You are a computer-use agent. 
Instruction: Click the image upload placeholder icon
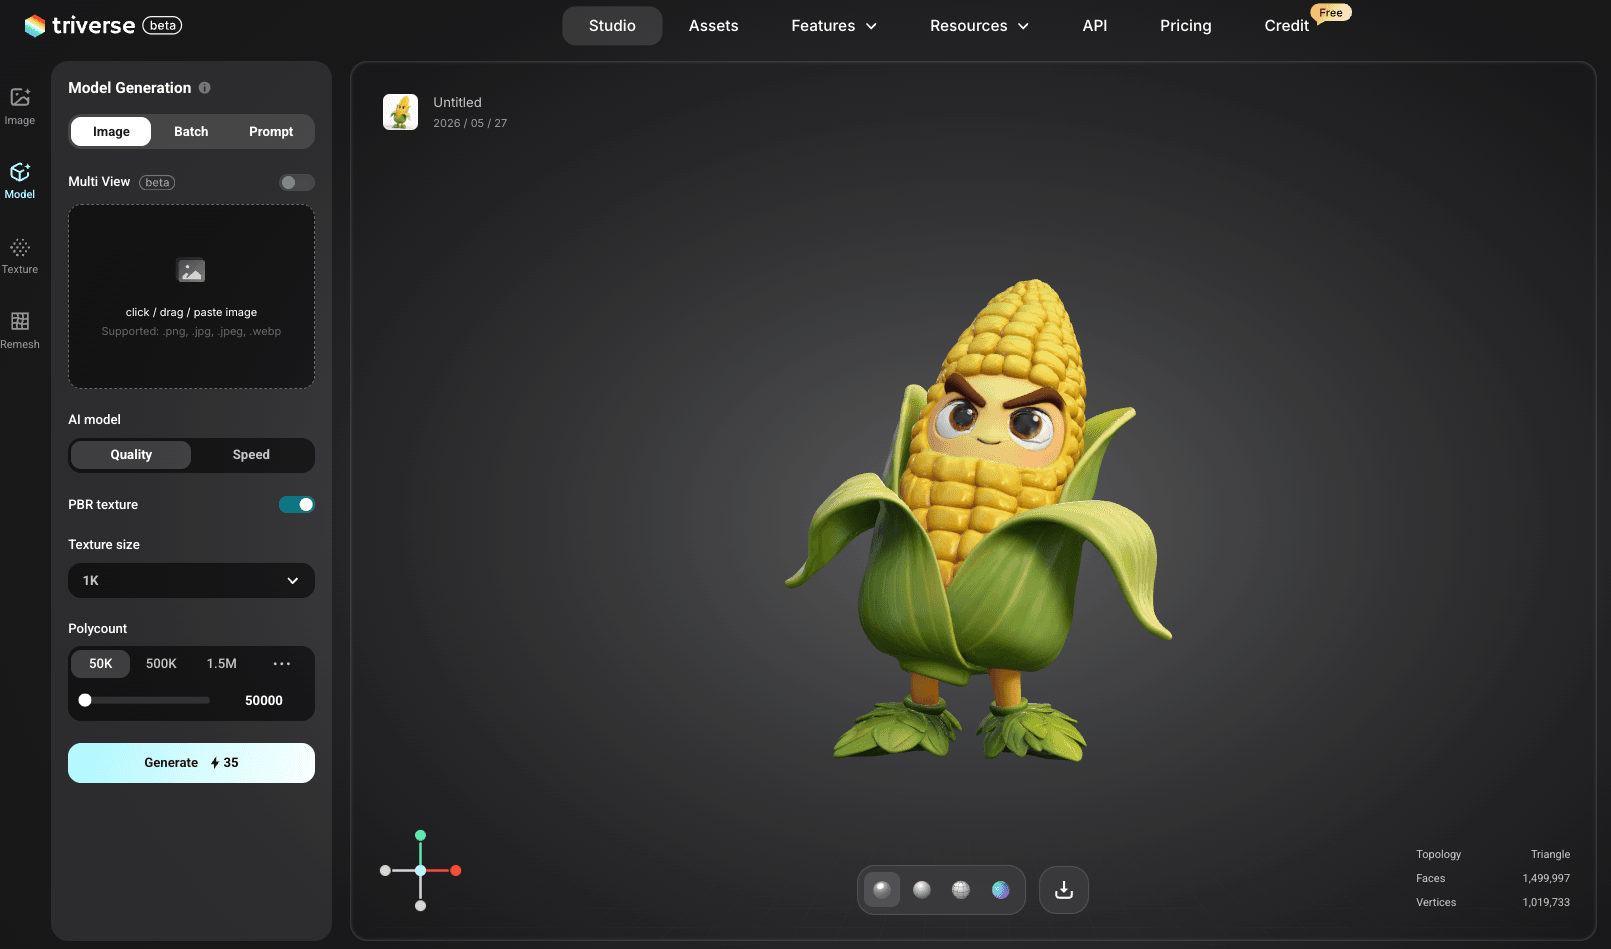point(191,270)
